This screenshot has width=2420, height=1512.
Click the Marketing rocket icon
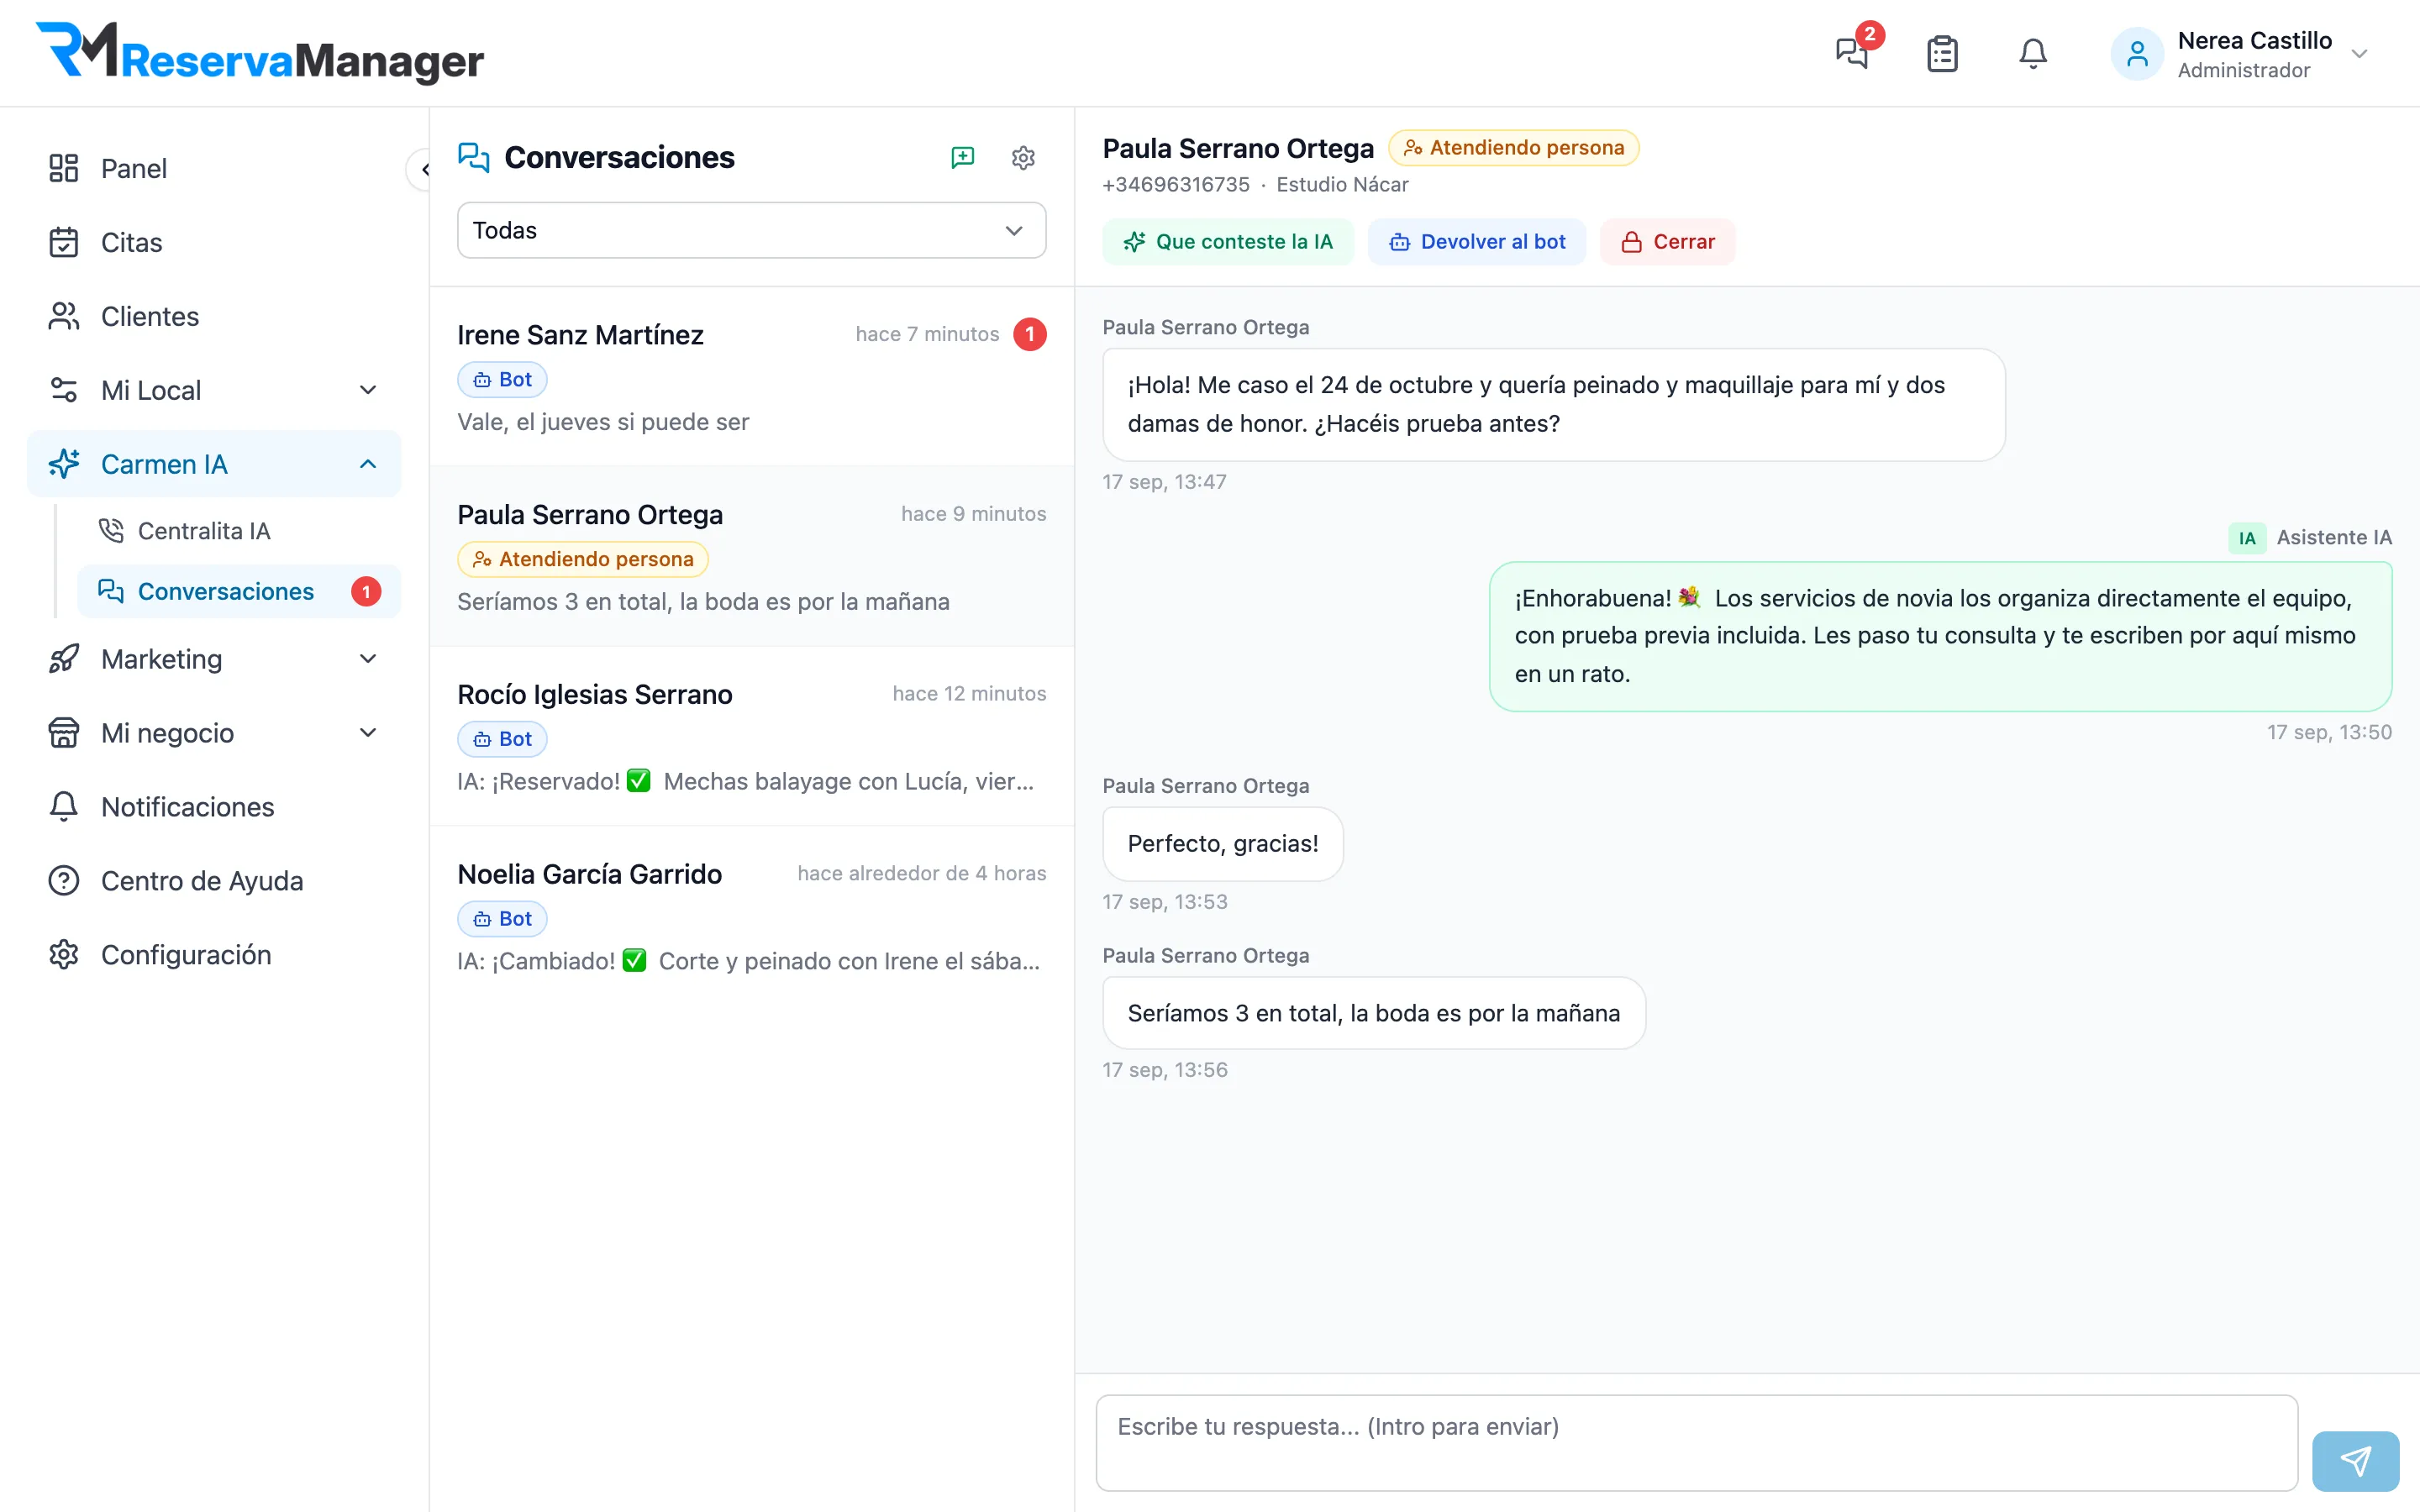click(x=64, y=659)
